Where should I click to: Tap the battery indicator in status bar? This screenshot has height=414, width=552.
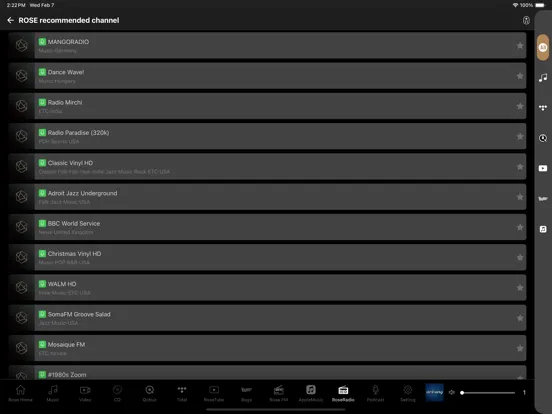tap(540, 5)
